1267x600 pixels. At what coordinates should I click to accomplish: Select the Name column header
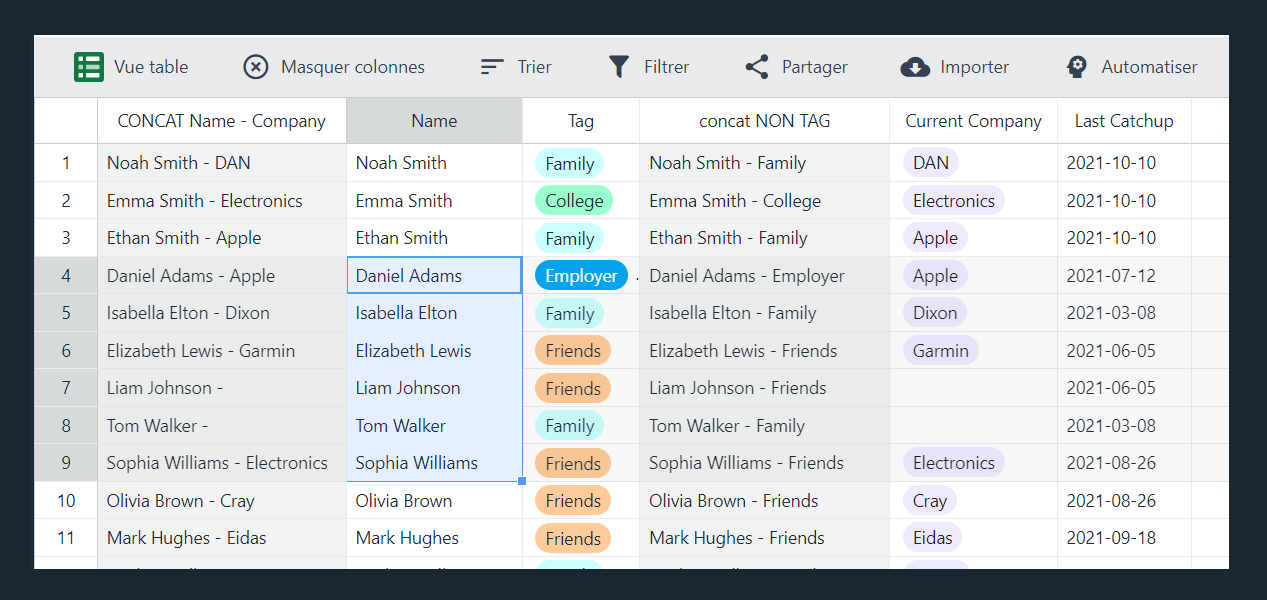point(434,121)
